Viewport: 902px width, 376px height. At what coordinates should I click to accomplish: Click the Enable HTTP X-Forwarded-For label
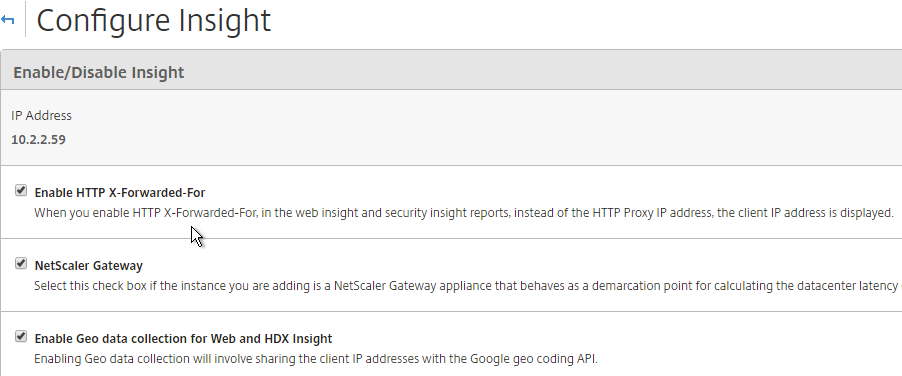(120, 192)
